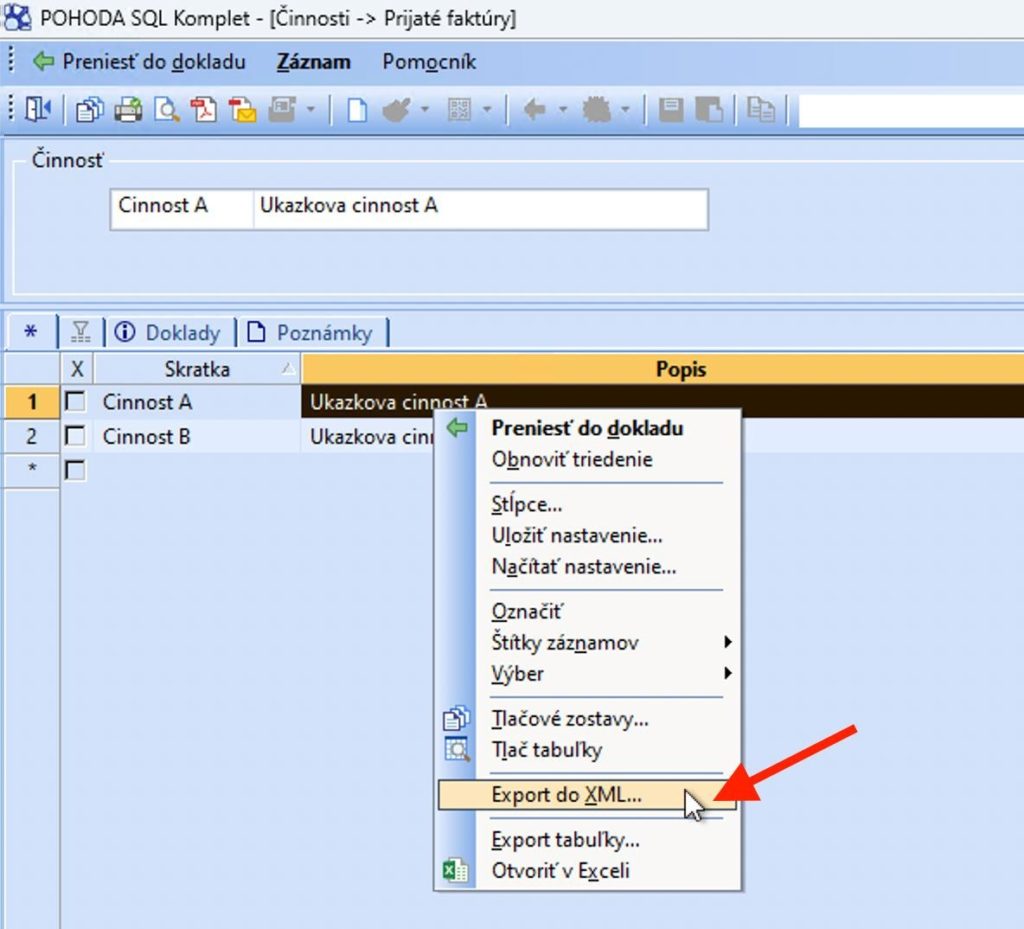Switch to the Poznámky tab

coord(310,332)
